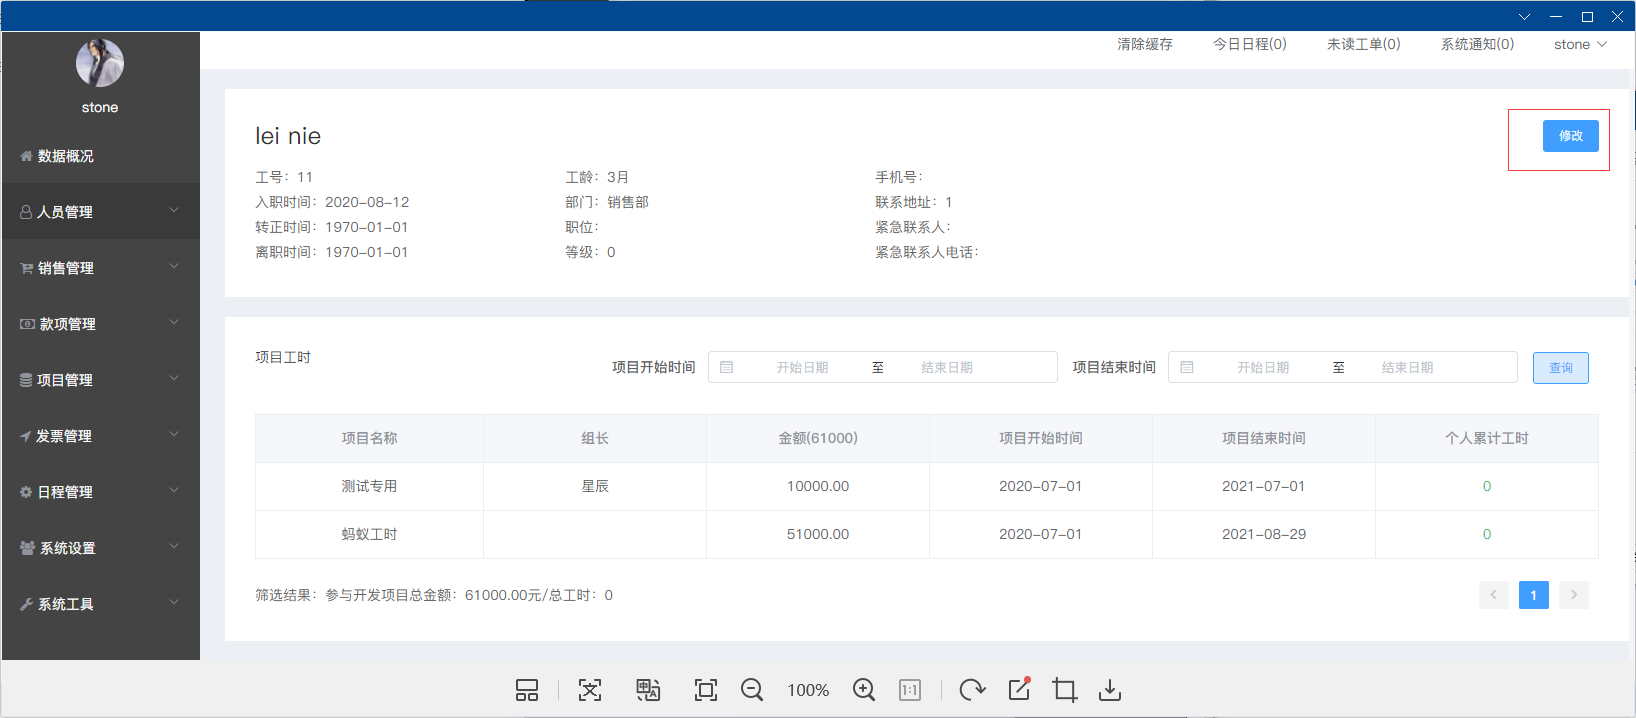
Task: Click the 查询 search button
Action: pyautogui.click(x=1561, y=368)
